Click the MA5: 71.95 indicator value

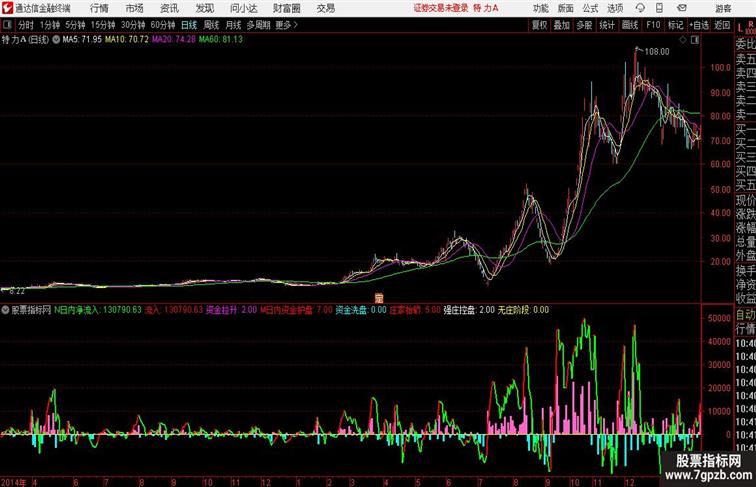coord(82,40)
